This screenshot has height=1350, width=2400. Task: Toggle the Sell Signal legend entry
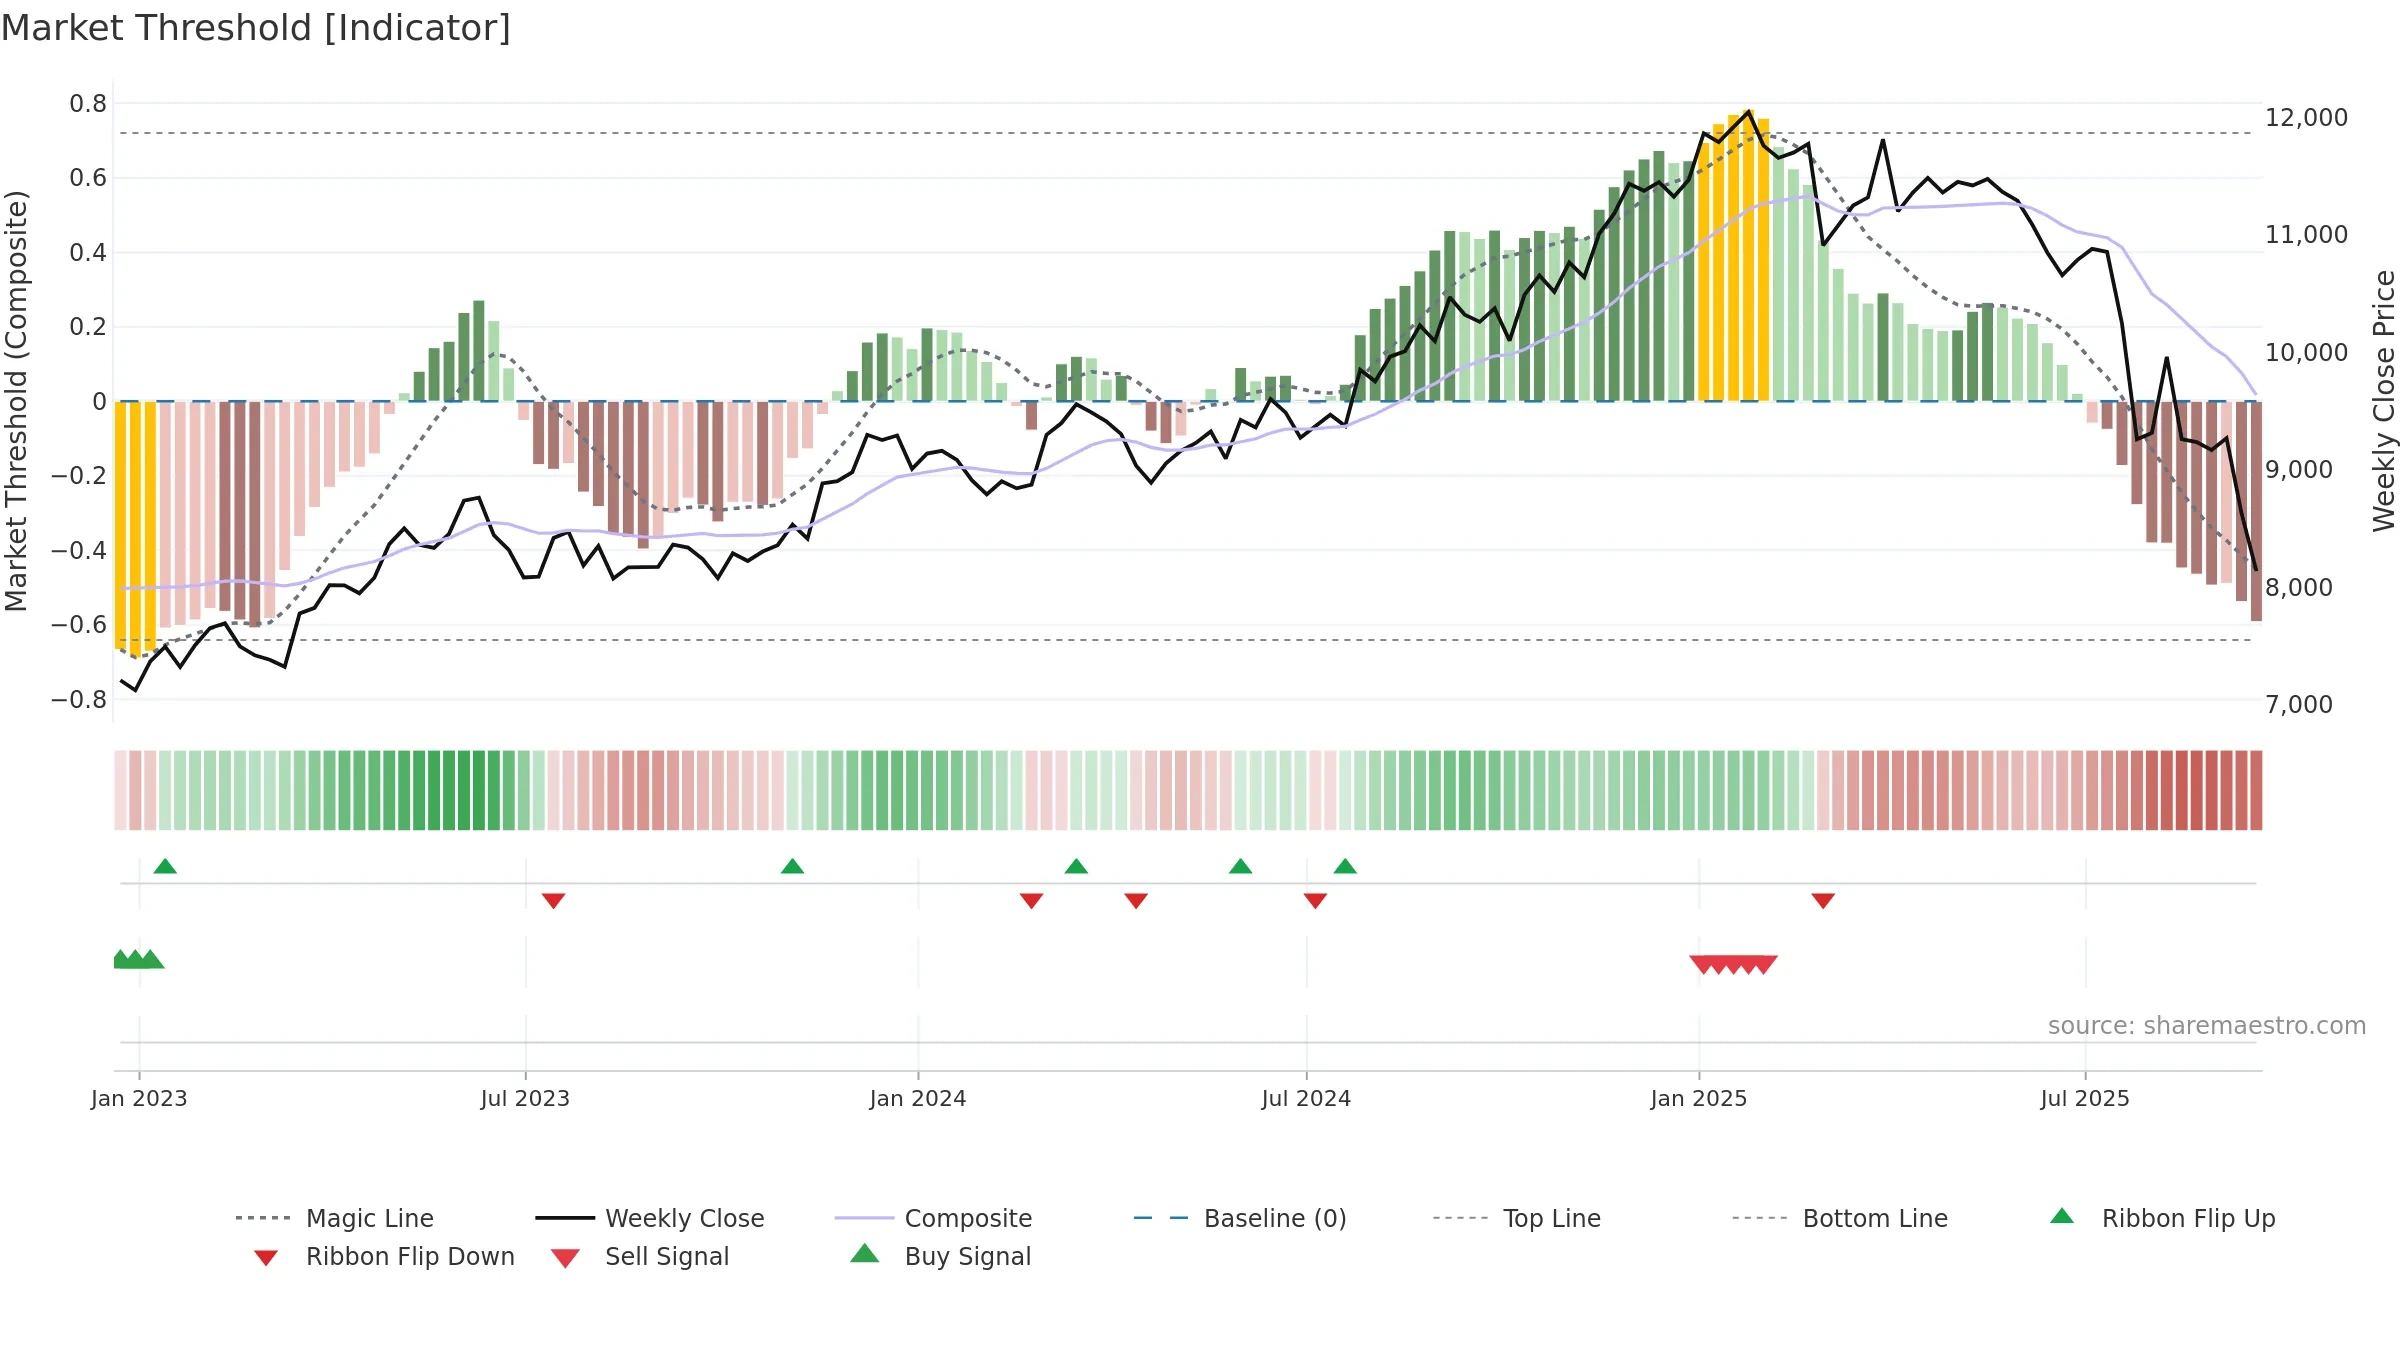(x=640, y=1256)
